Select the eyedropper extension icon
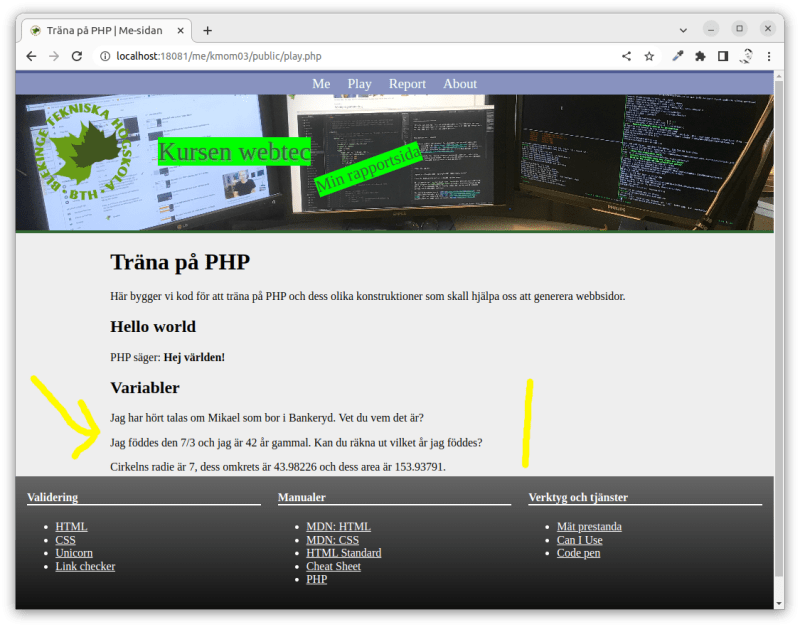 coord(679,56)
